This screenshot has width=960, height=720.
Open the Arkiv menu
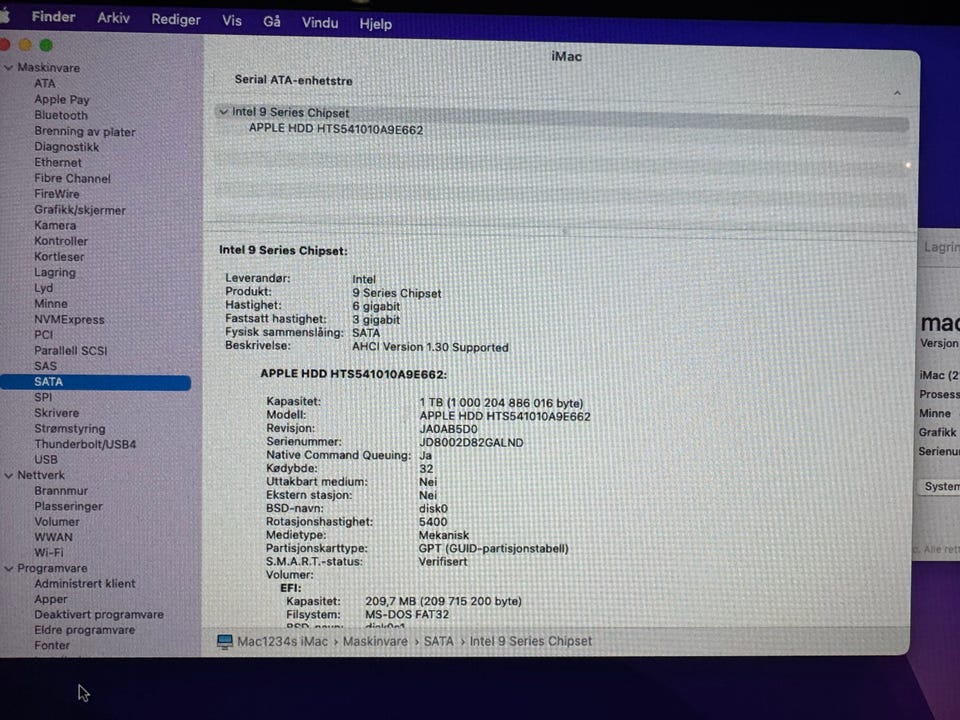coord(113,18)
